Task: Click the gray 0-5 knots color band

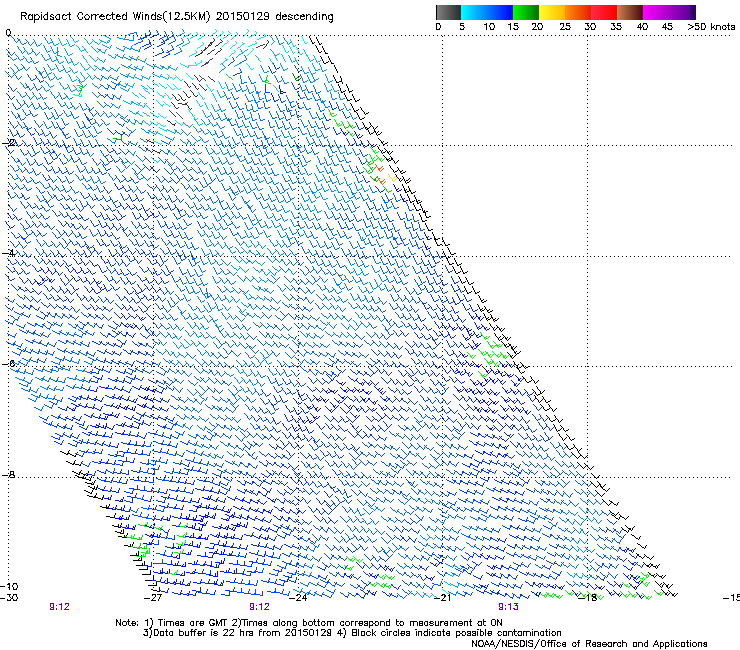Action: click(448, 12)
